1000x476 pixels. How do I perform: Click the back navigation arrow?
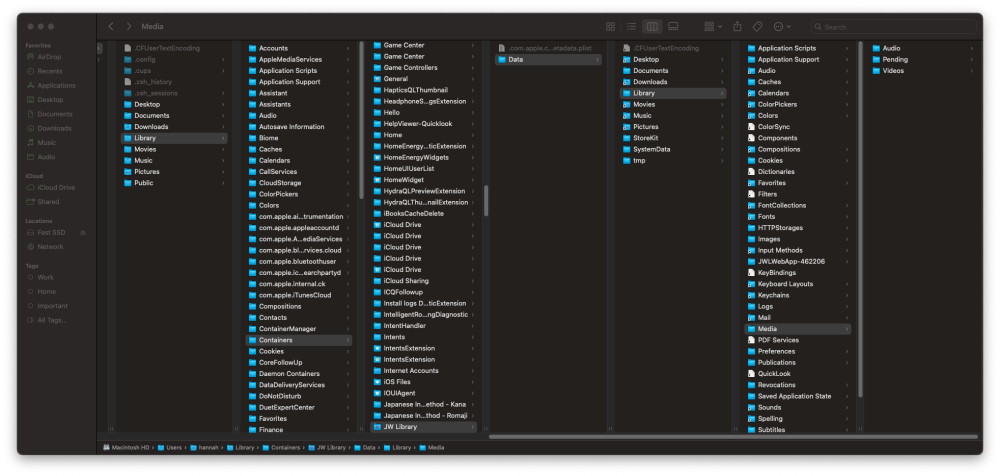tap(110, 26)
